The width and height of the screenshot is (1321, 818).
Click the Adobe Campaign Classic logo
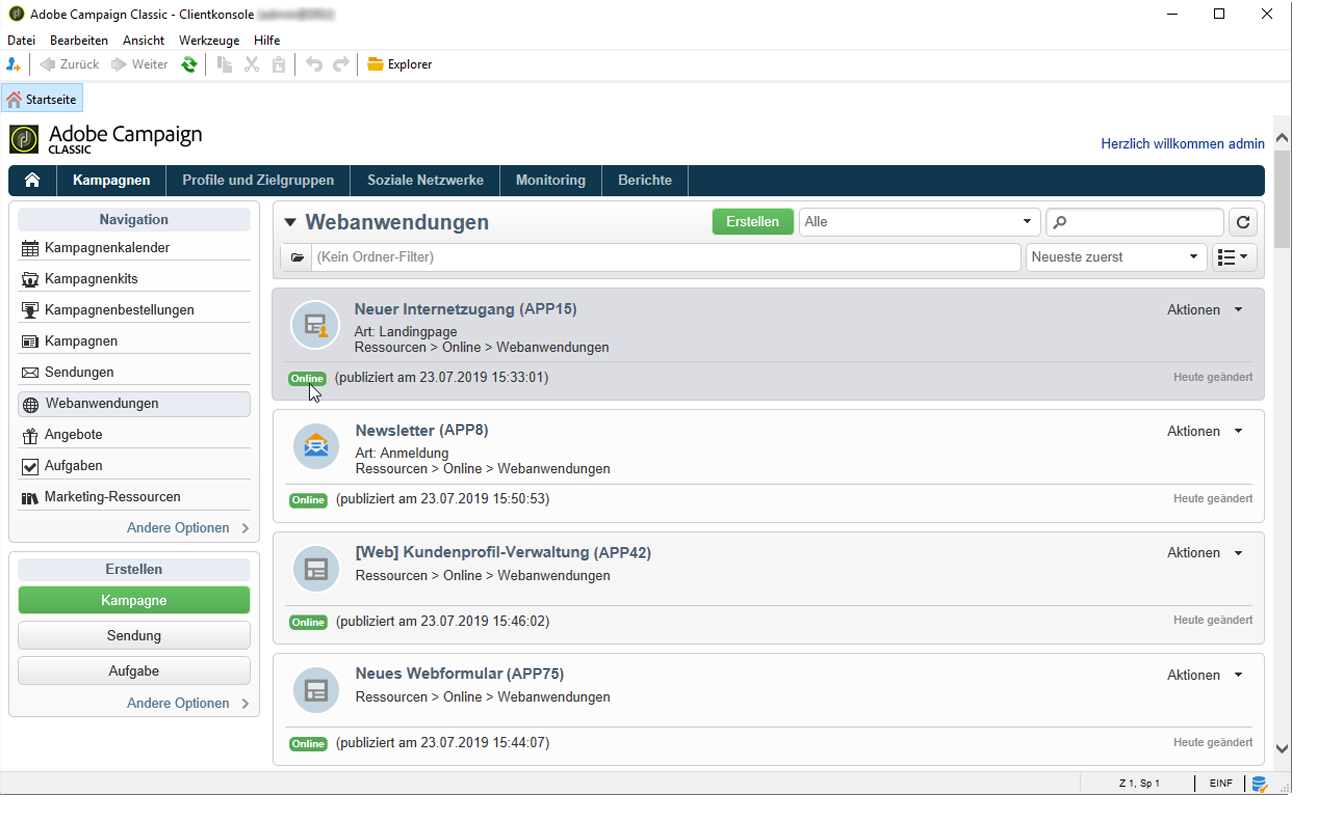coord(106,139)
